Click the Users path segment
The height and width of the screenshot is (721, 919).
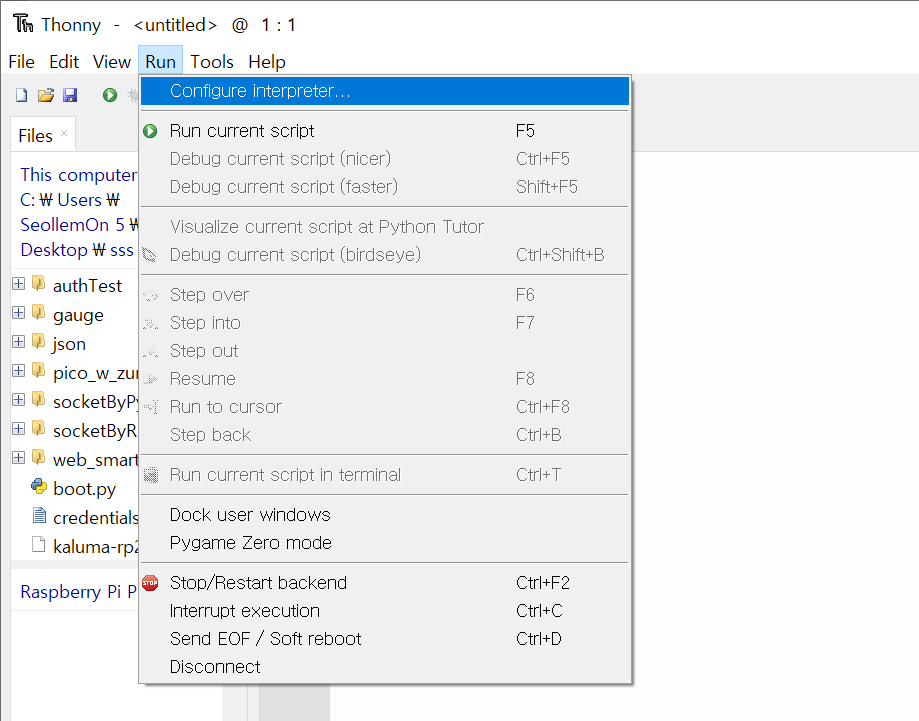(x=80, y=200)
